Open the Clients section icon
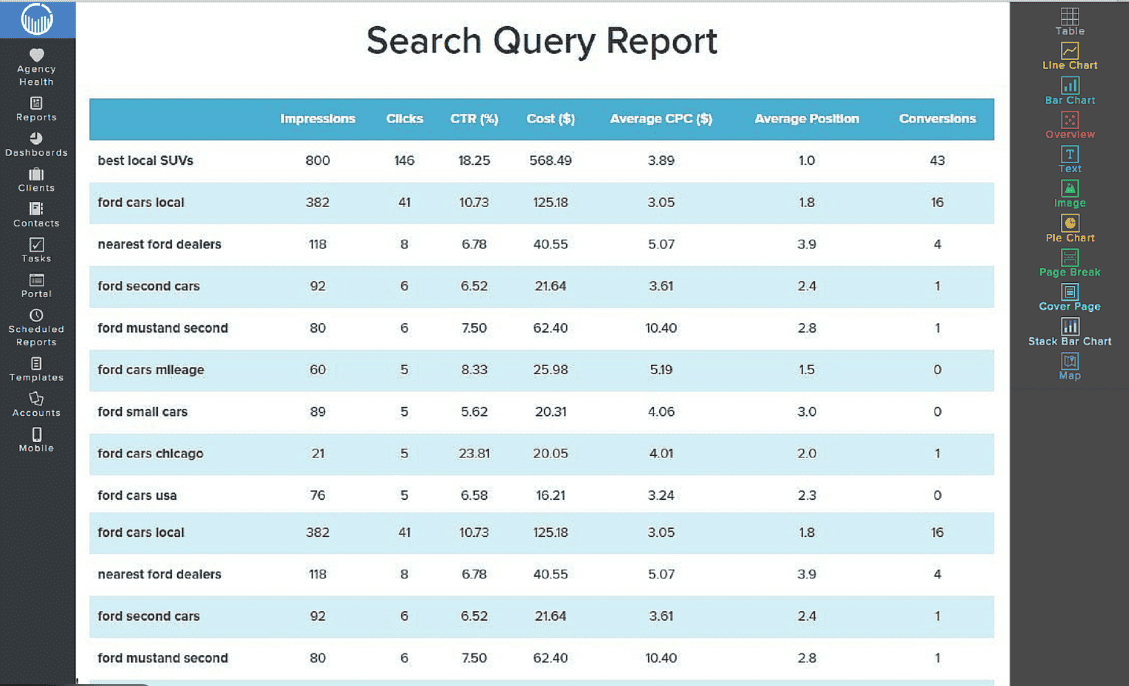The width and height of the screenshot is (1129, 686). point(37,174)
